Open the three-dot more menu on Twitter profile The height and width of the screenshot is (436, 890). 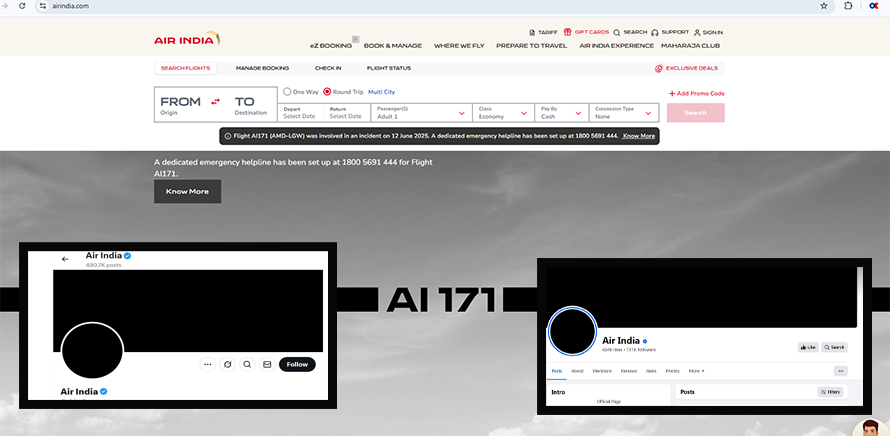pos(208,364)
